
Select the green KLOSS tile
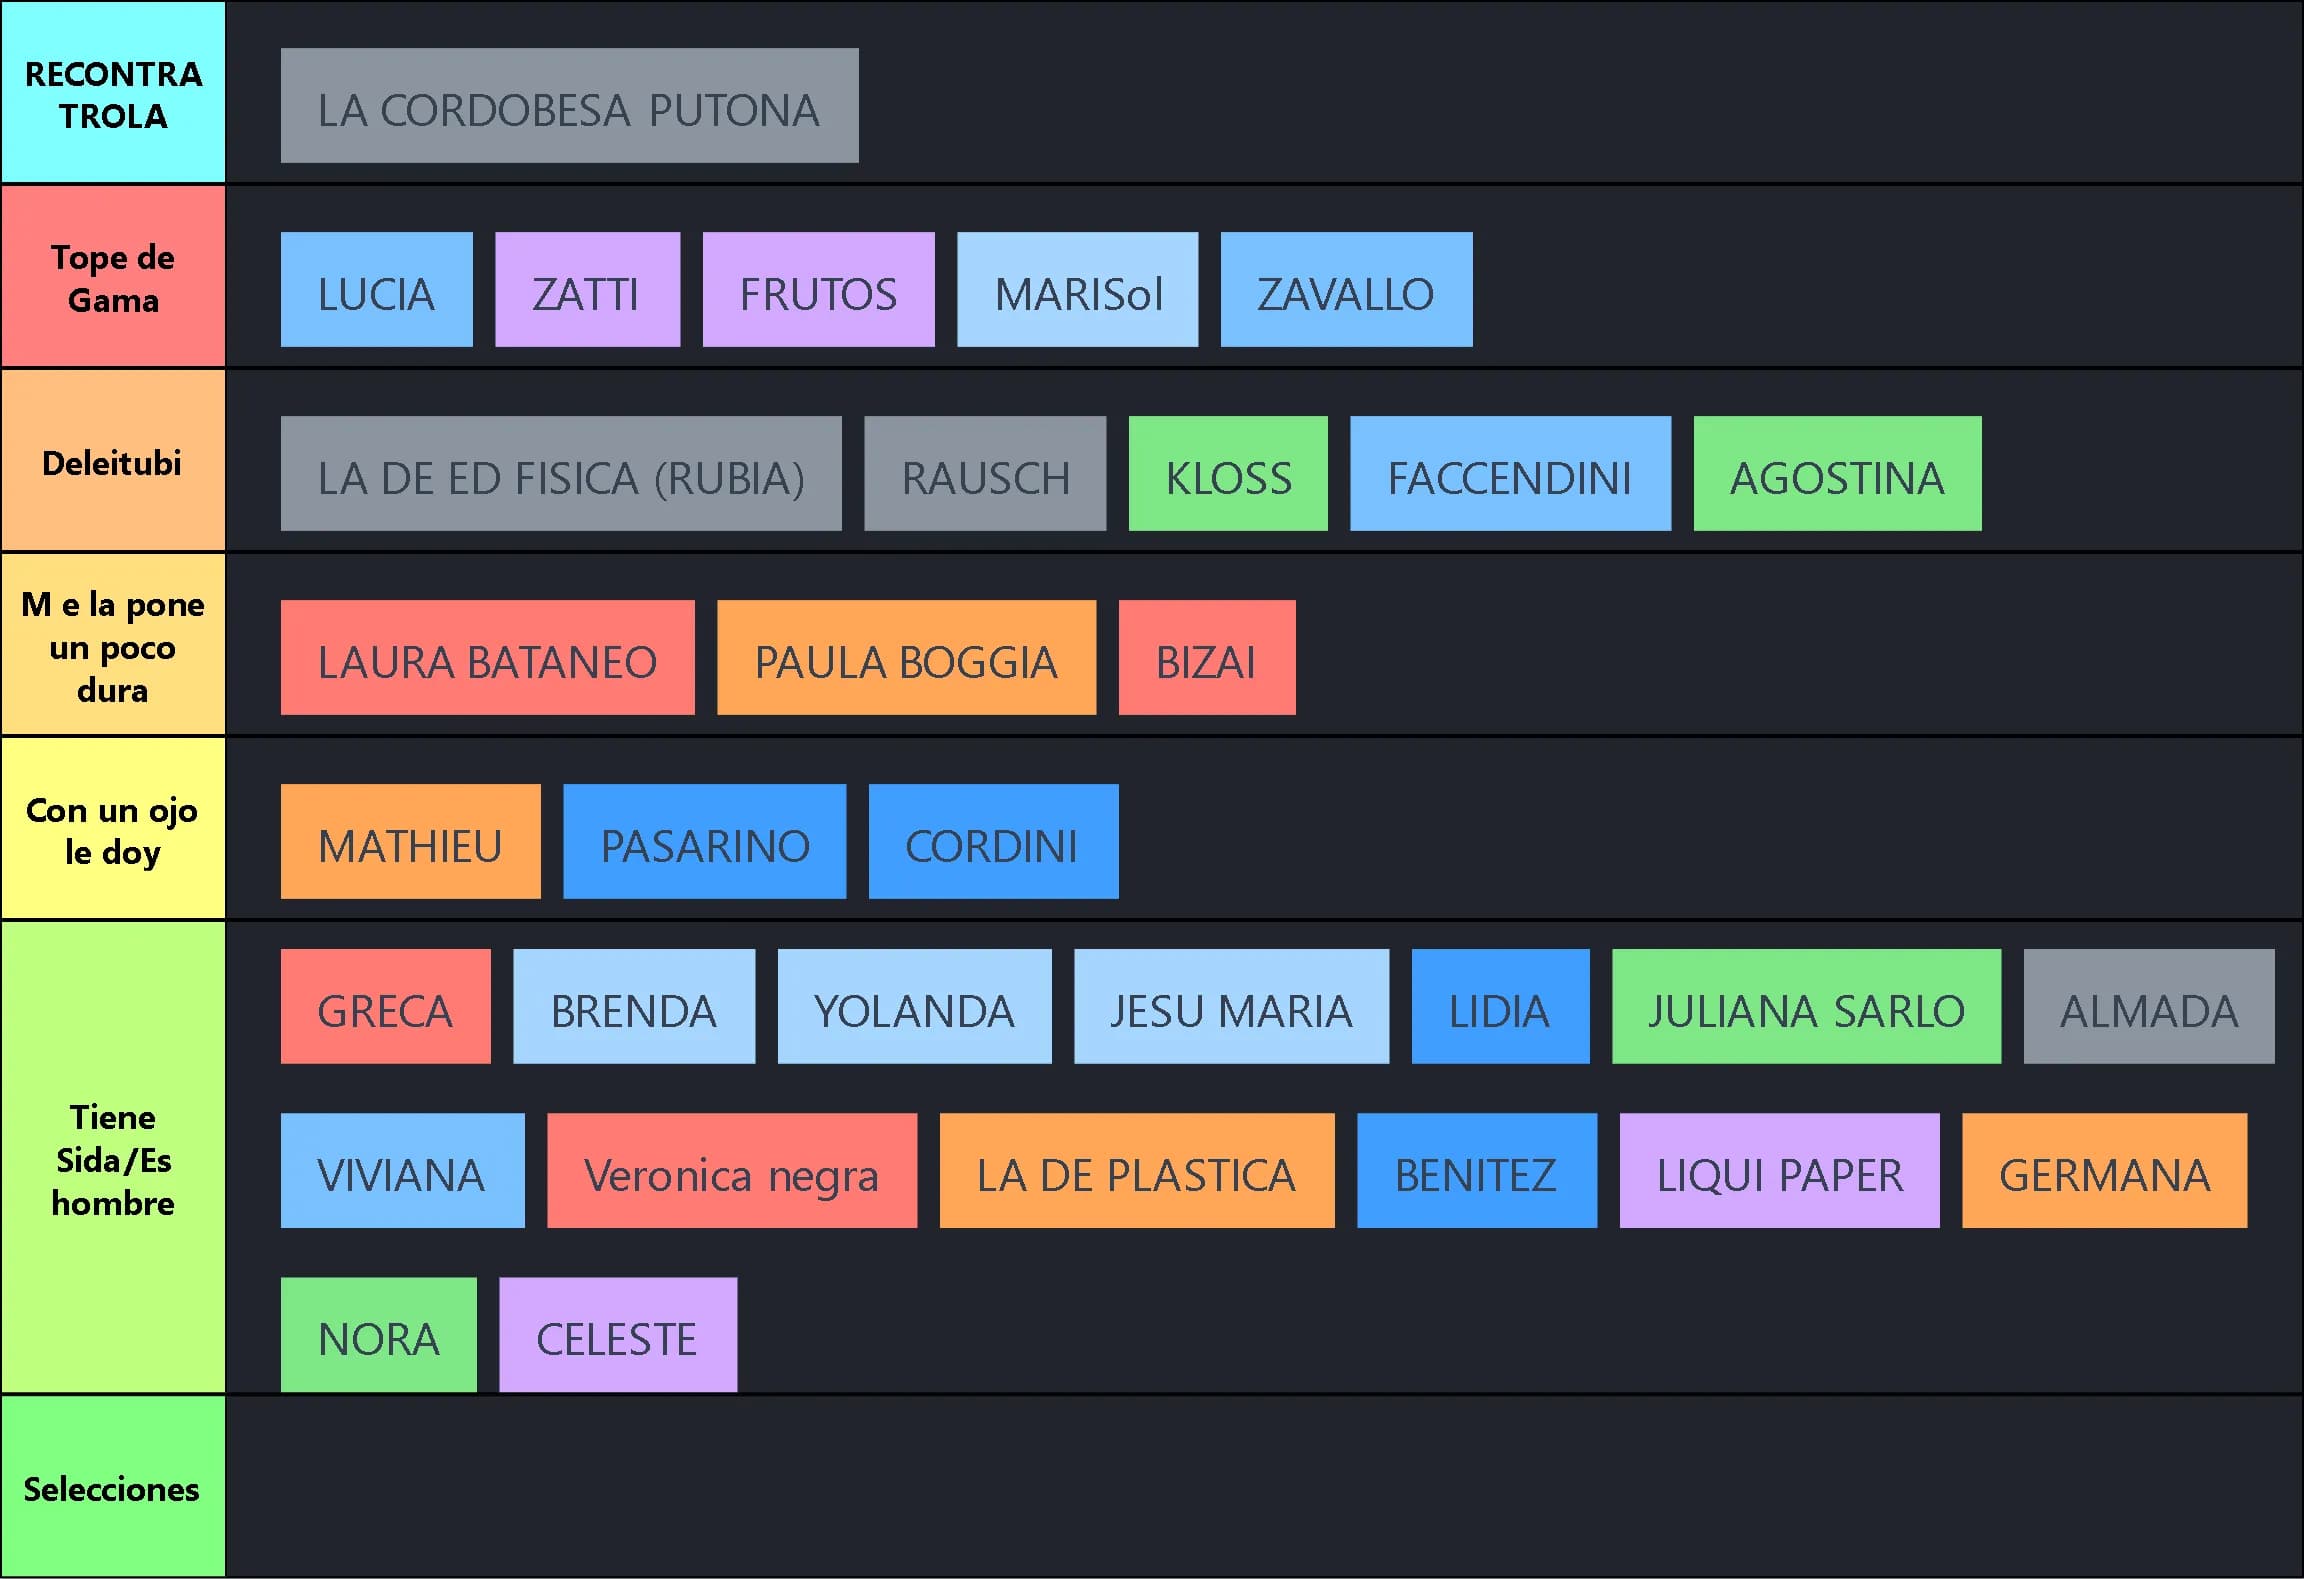[1228, 474]
